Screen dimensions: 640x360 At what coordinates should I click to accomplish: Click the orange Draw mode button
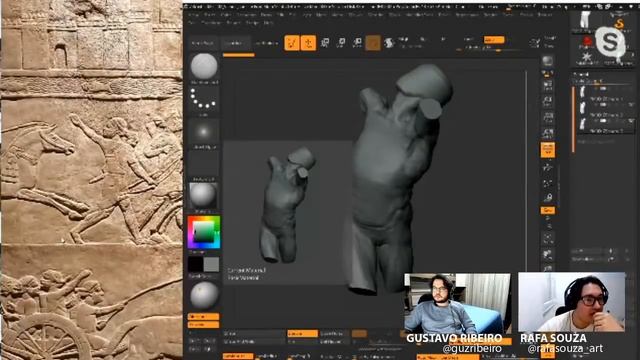tap(309, 43)
